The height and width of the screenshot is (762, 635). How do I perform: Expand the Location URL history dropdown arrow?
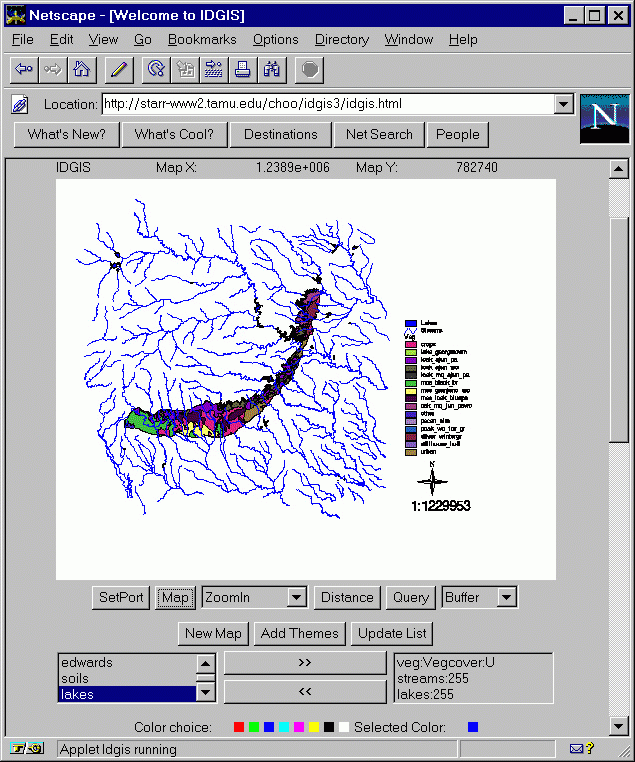tap(564, 104)
